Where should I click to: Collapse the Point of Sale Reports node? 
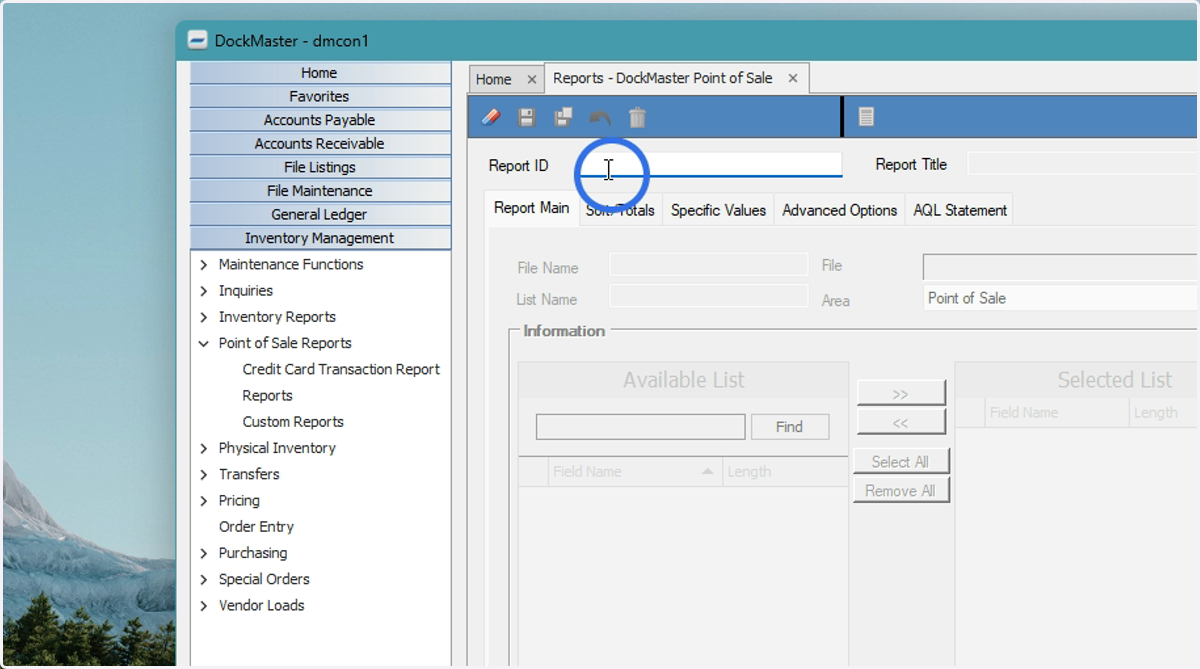204,343
